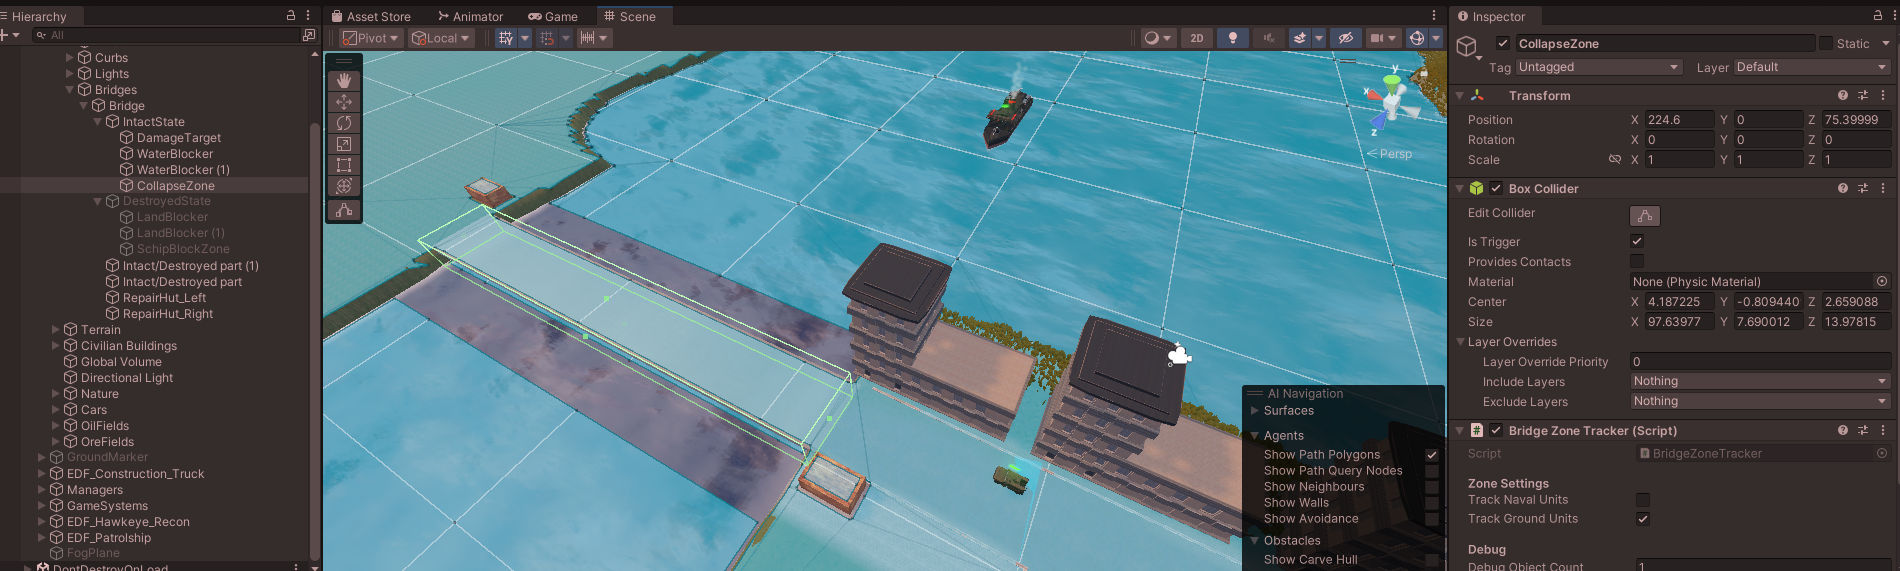Toggle hidden objects visibility icon
1900x571 pixels.
point(1346,38)
